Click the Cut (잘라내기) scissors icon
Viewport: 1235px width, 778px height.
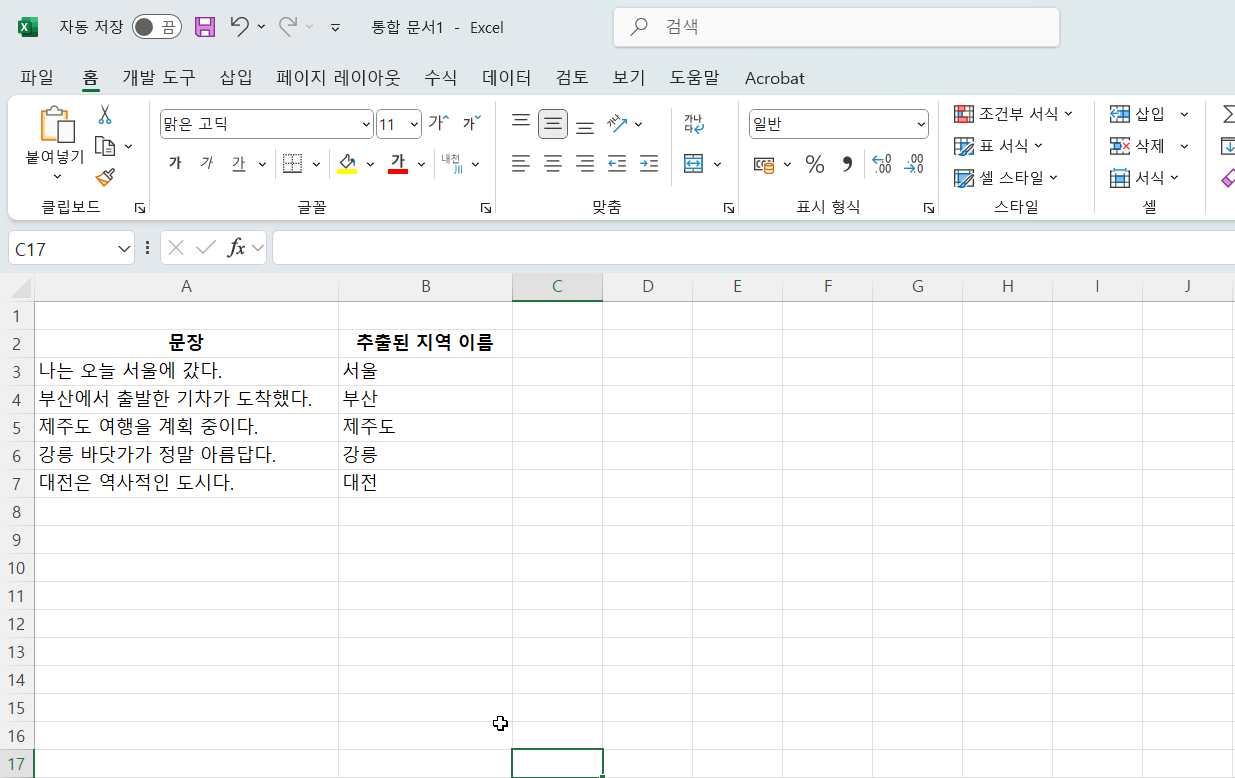pos(103,115)
